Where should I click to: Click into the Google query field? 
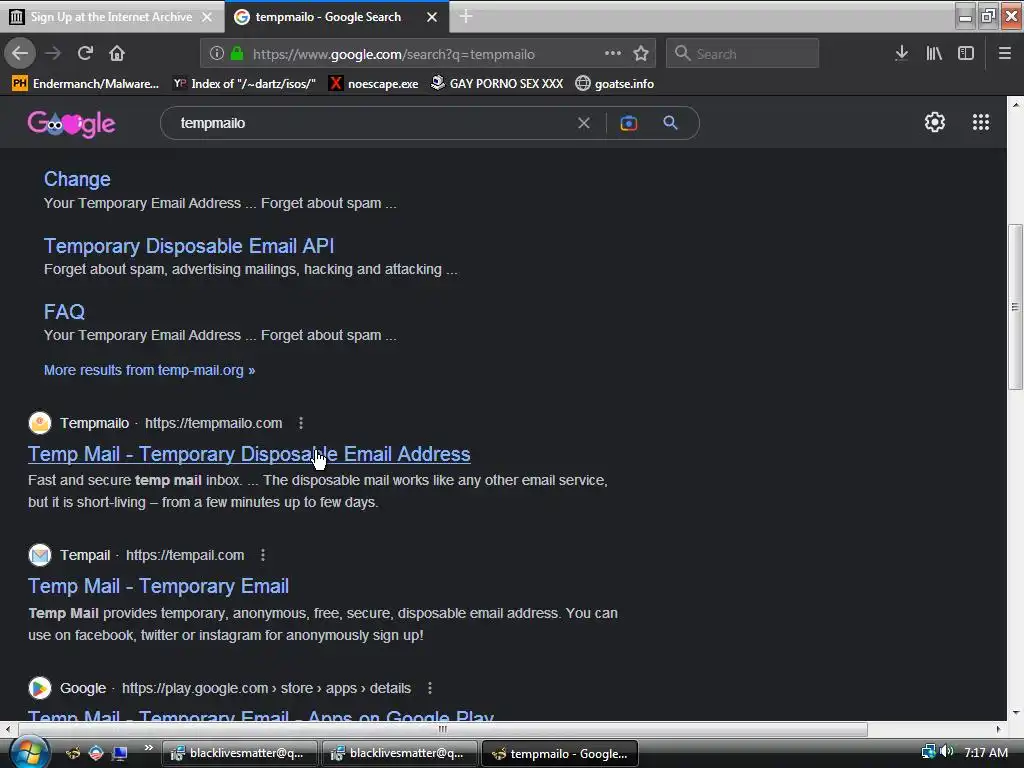point(372,123)
